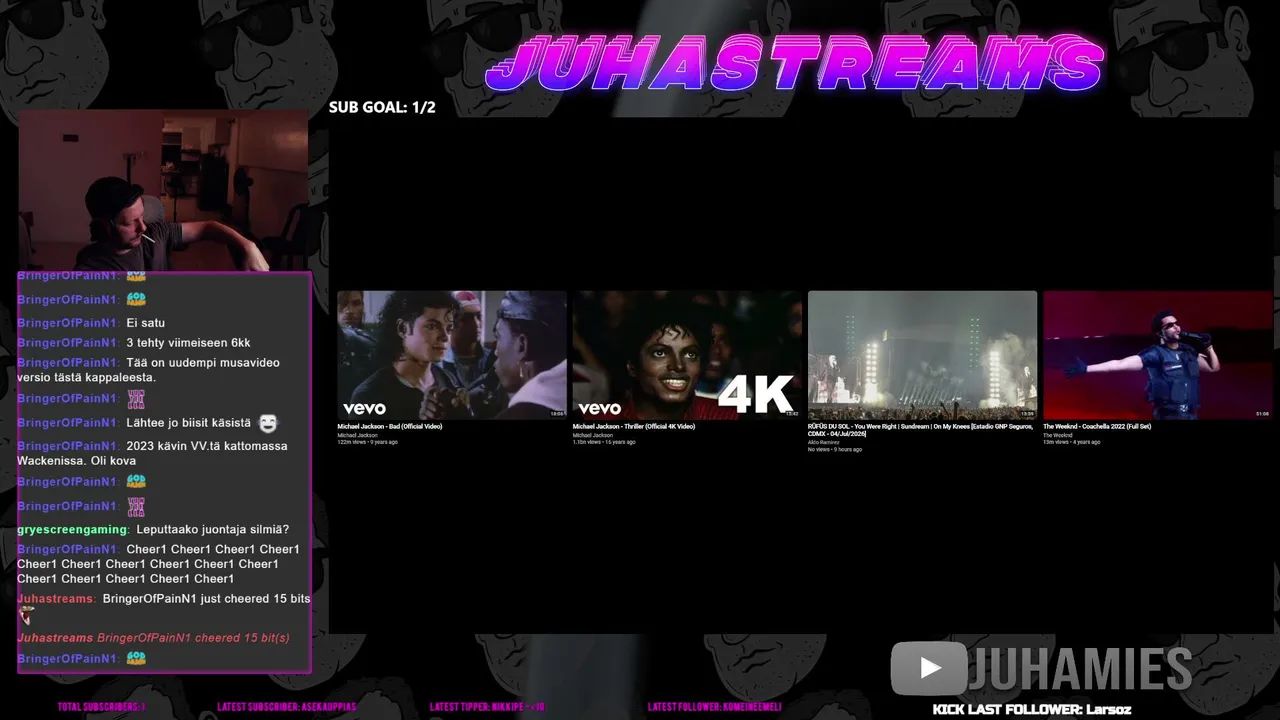Viewport: 1280px width, 720px height.
Task: Click the chat message '3 tehty viimeiseen 6kk'
Action: (x=188, y=343)
